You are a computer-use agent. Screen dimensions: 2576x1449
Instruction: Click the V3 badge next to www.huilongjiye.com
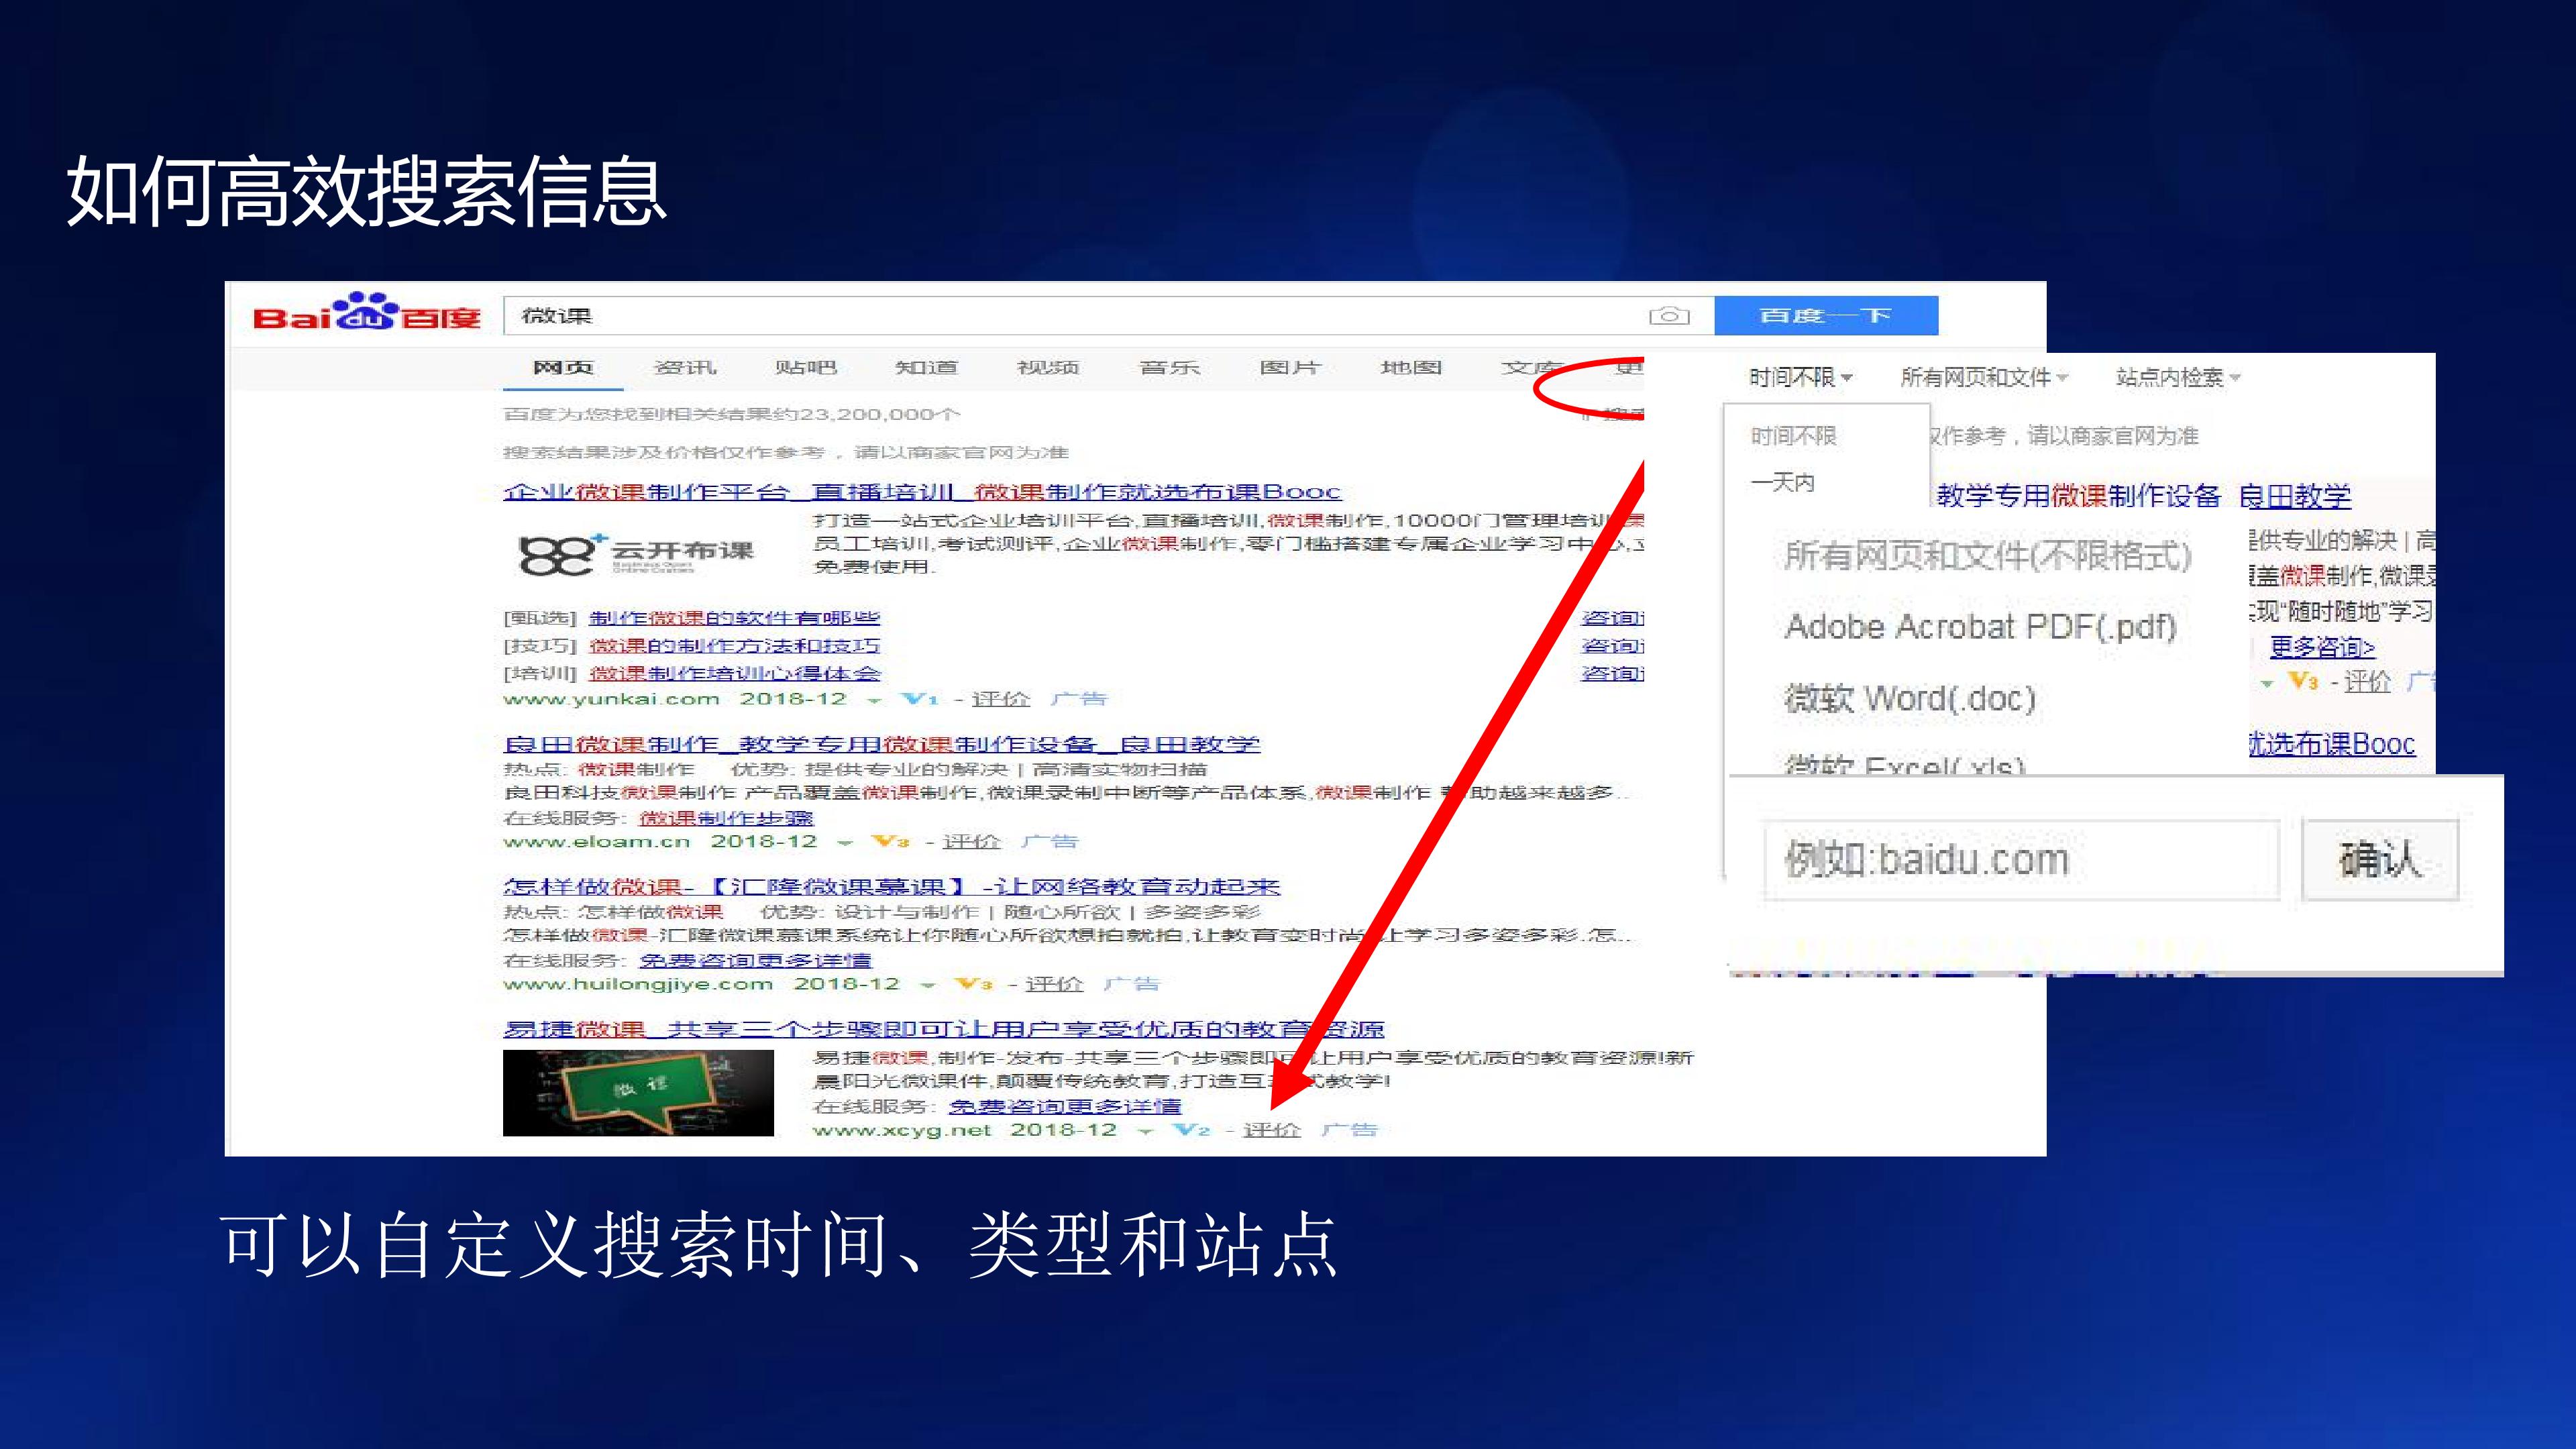pyautogui.click(x=974, y=984)
